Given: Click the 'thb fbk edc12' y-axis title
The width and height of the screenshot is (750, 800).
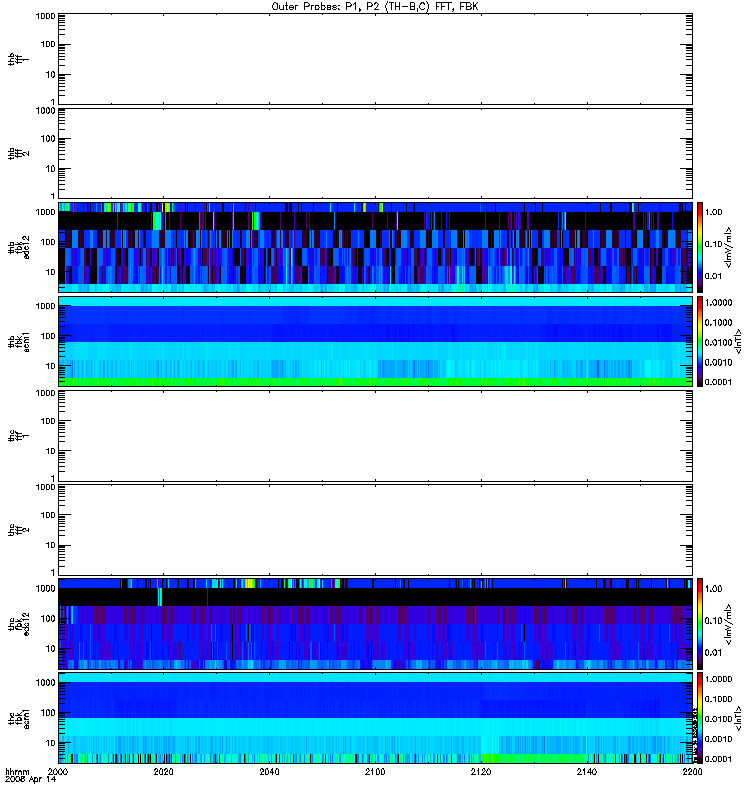Looking at the screenshot, I should click(x=19, y=247).
